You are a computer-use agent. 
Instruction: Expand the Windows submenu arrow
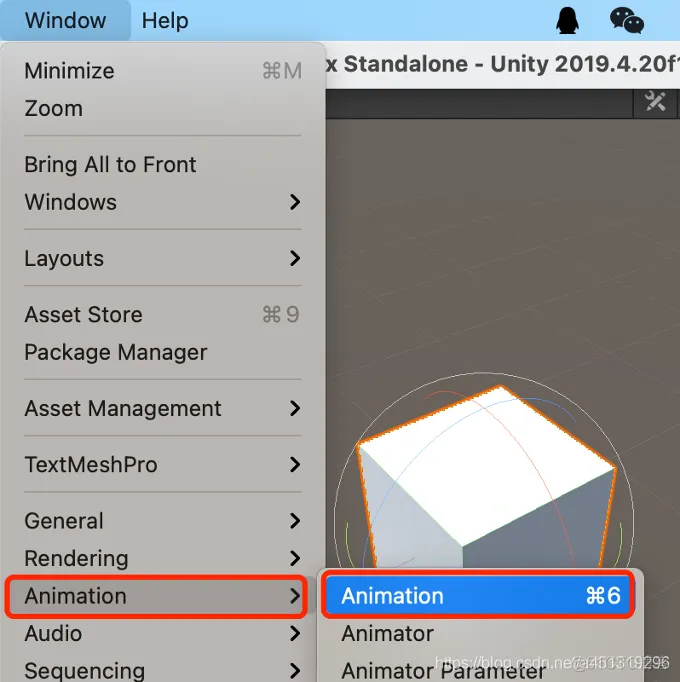point(295,202)
